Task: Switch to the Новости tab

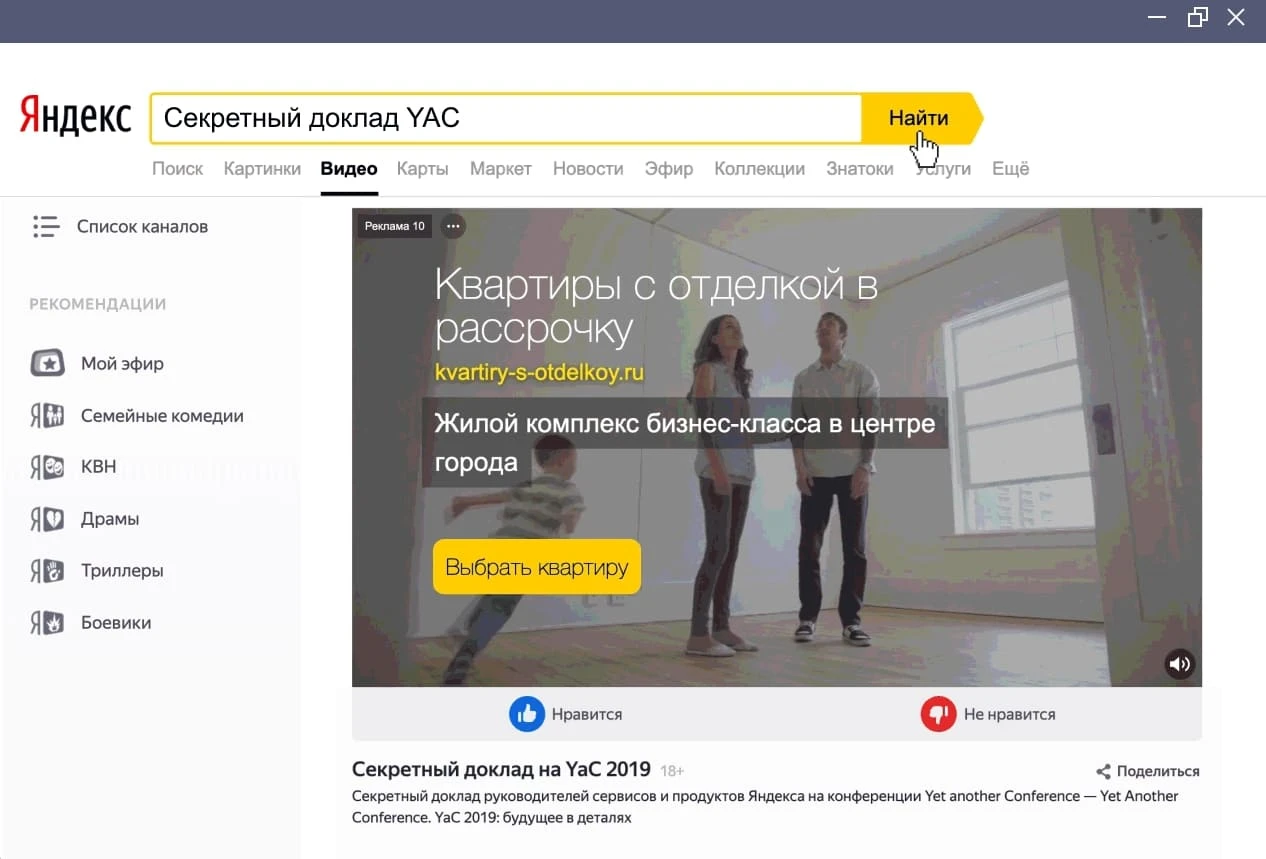Action: (x=588, y=168)
